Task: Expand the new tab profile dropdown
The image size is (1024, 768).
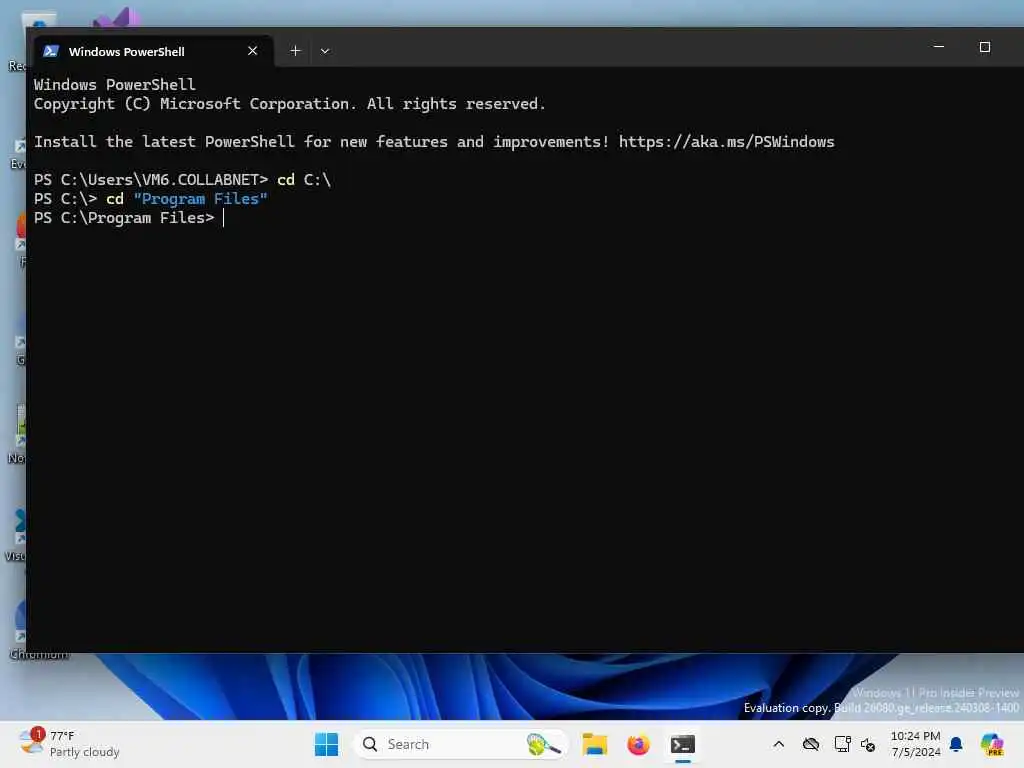Action: click(x=325, y=51)
